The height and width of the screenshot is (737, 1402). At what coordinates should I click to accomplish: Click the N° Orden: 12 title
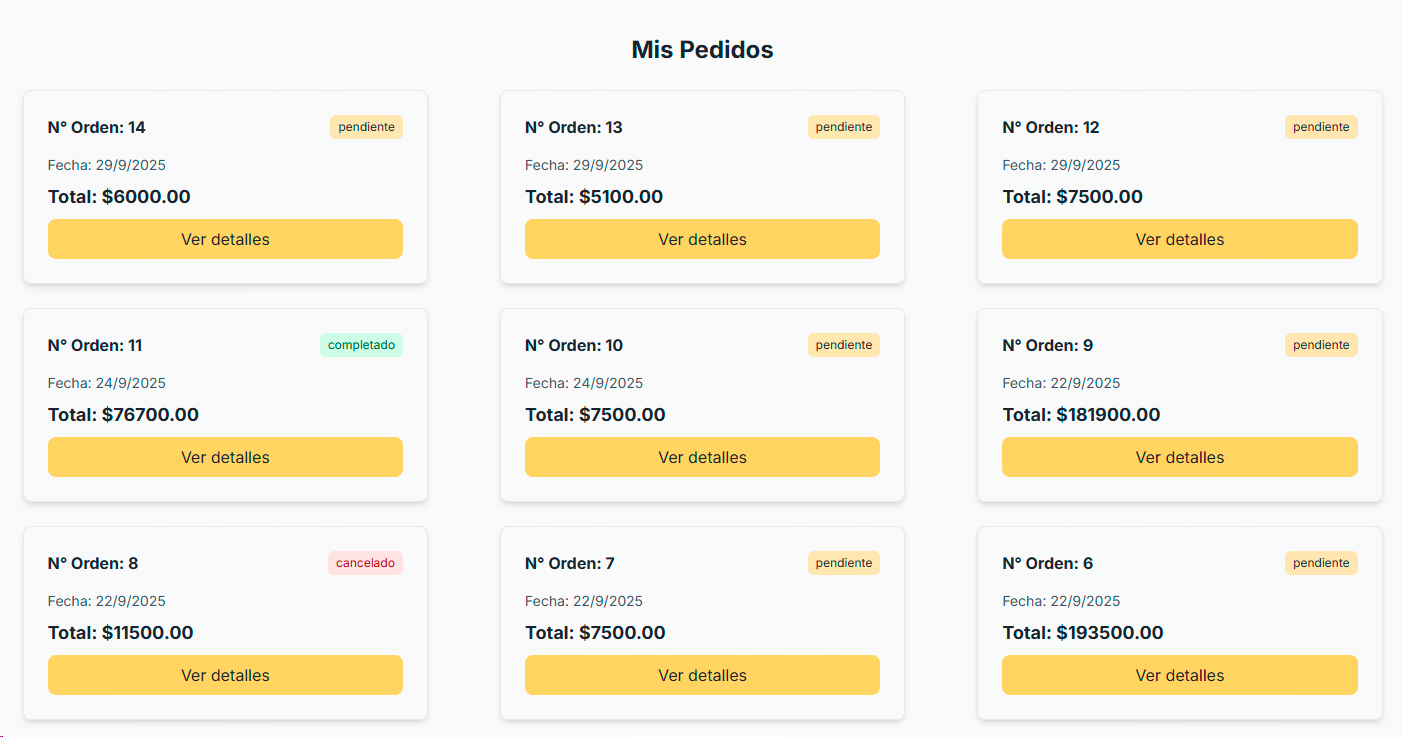[1051, 127]
